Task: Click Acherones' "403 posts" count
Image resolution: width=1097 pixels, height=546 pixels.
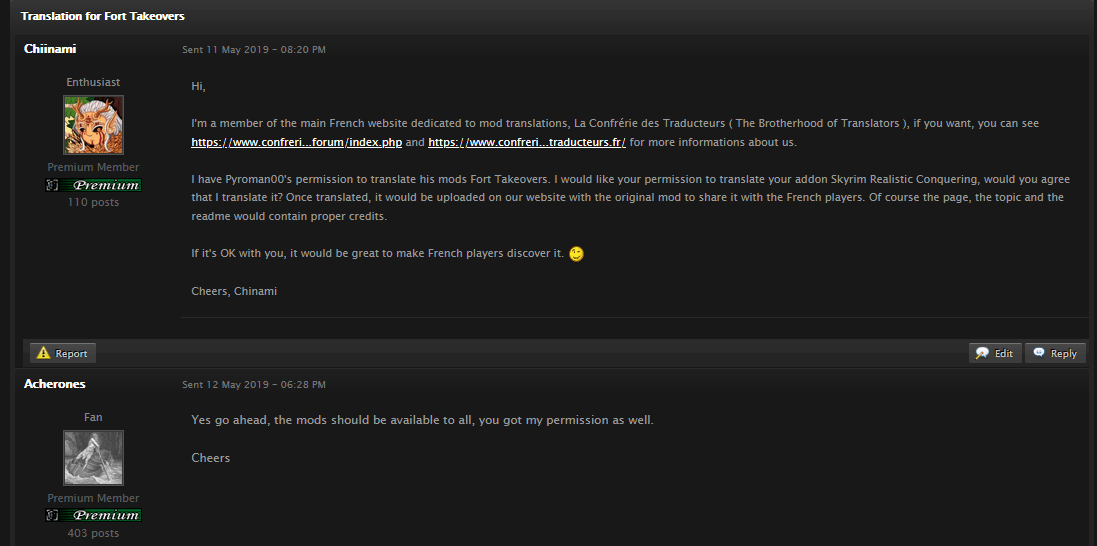Action: (93, 533)
